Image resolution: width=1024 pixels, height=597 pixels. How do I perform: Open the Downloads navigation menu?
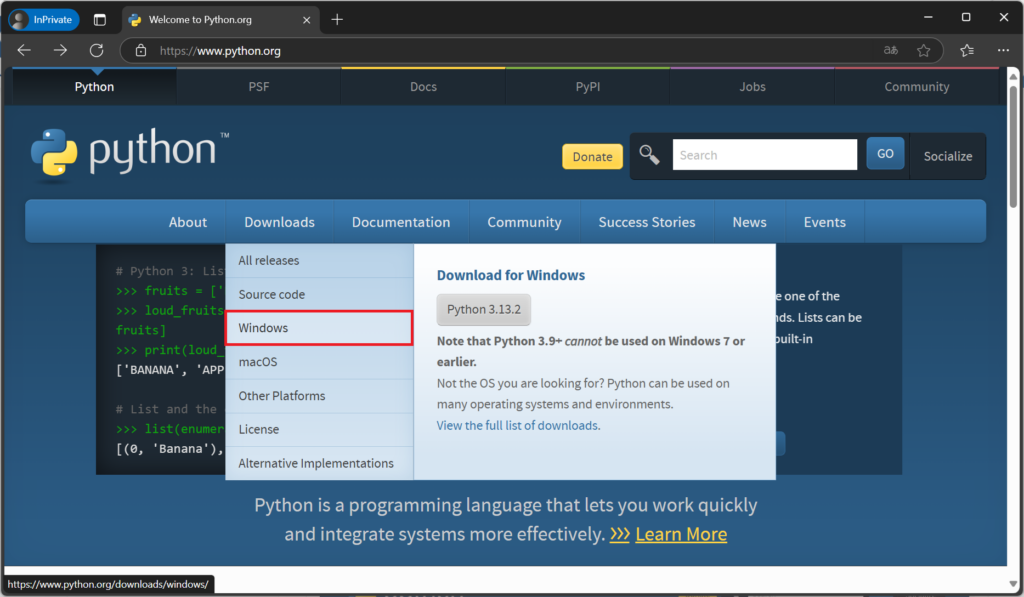(x=280, y=222)
